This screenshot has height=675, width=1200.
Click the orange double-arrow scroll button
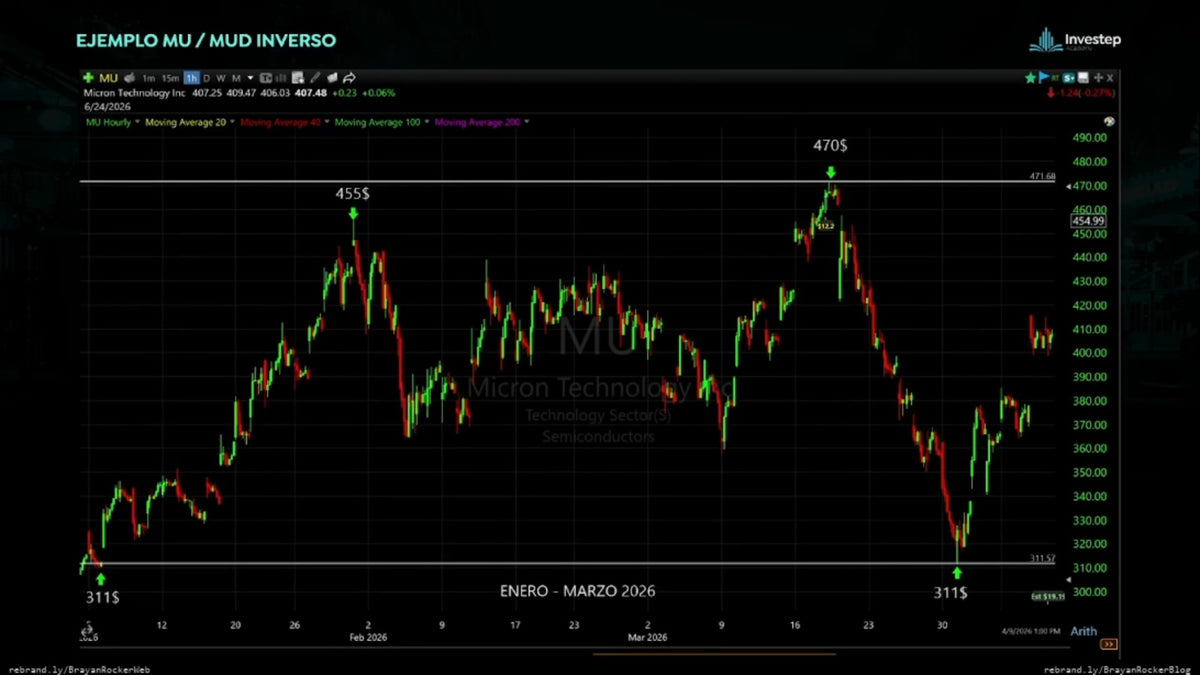point(1108,645)
